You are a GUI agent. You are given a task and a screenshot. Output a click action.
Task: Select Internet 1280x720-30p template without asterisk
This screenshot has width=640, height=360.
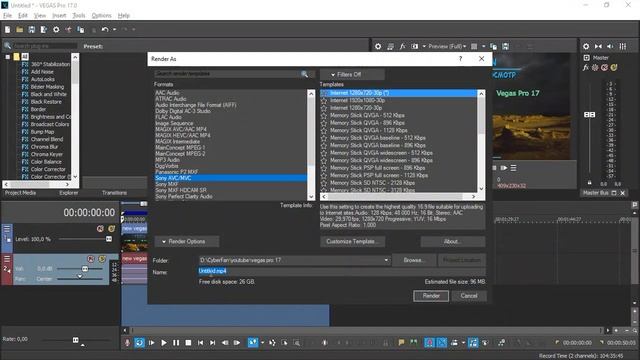pos(356,108)
